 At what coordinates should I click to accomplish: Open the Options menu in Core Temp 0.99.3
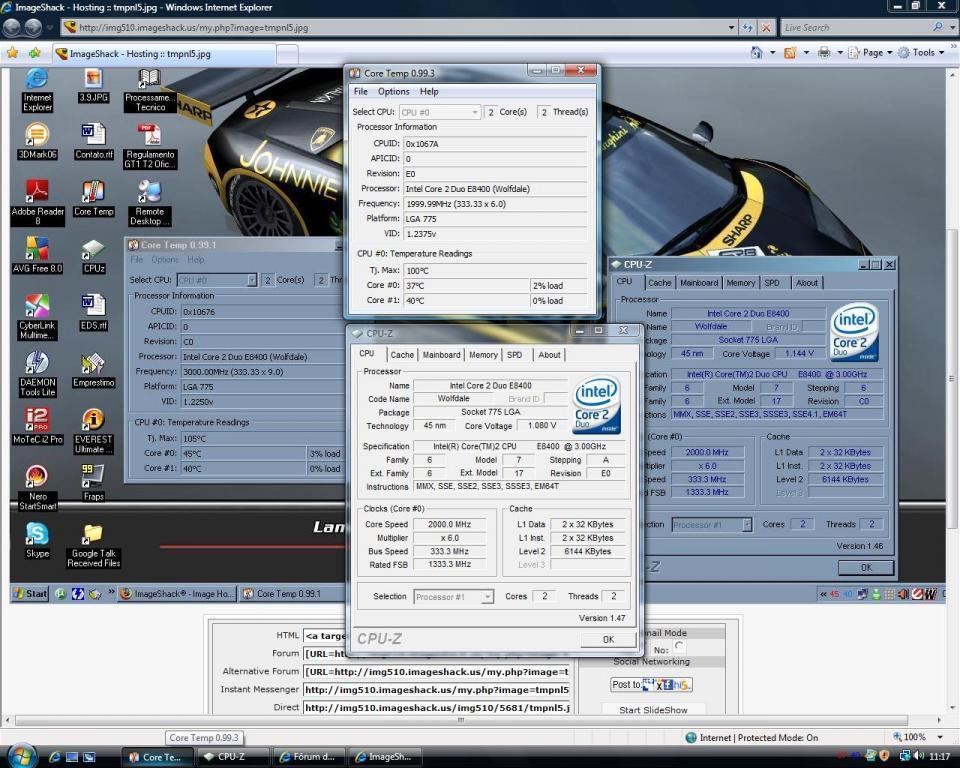pos(393,92)
